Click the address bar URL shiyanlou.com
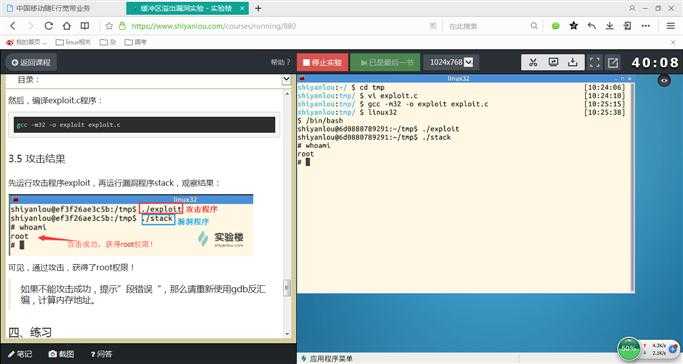Viewport: 683px width, 364px height. (x=213, y=26)
